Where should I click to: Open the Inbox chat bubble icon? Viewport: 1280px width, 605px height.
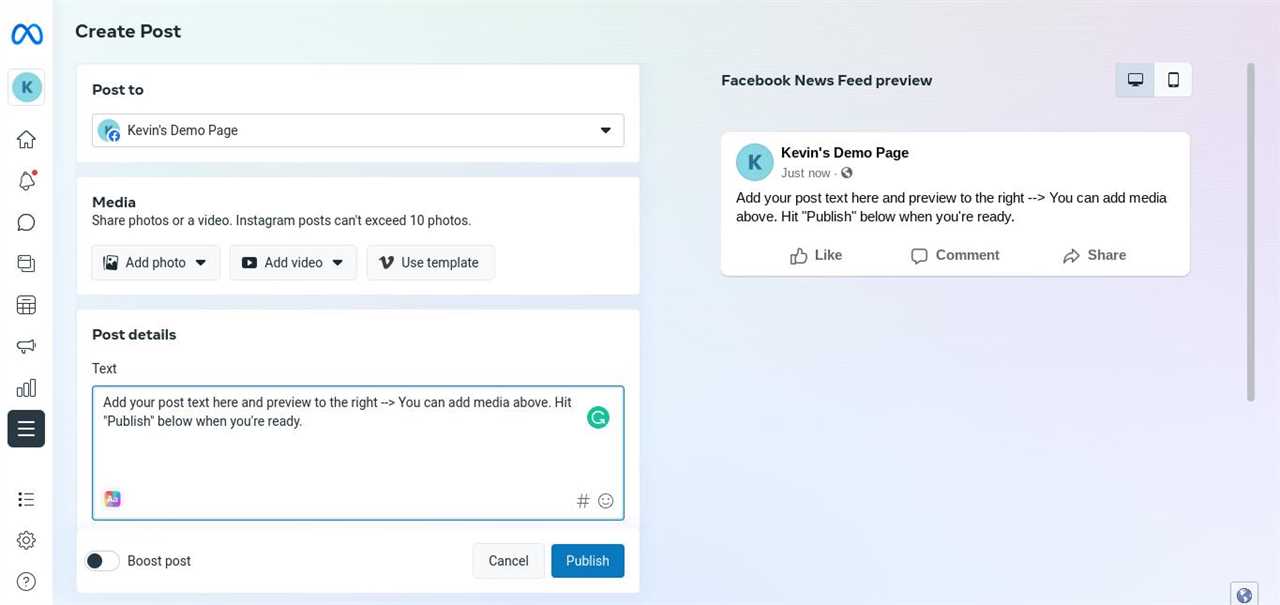pos(26,222)
